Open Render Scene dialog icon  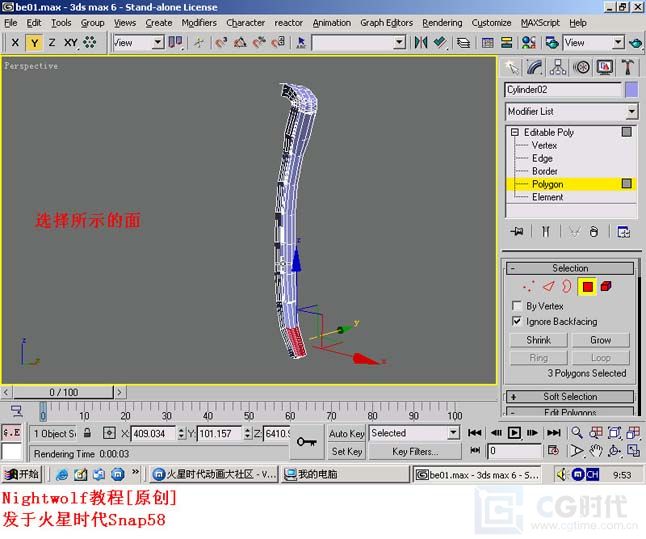(x=552, y=42)
